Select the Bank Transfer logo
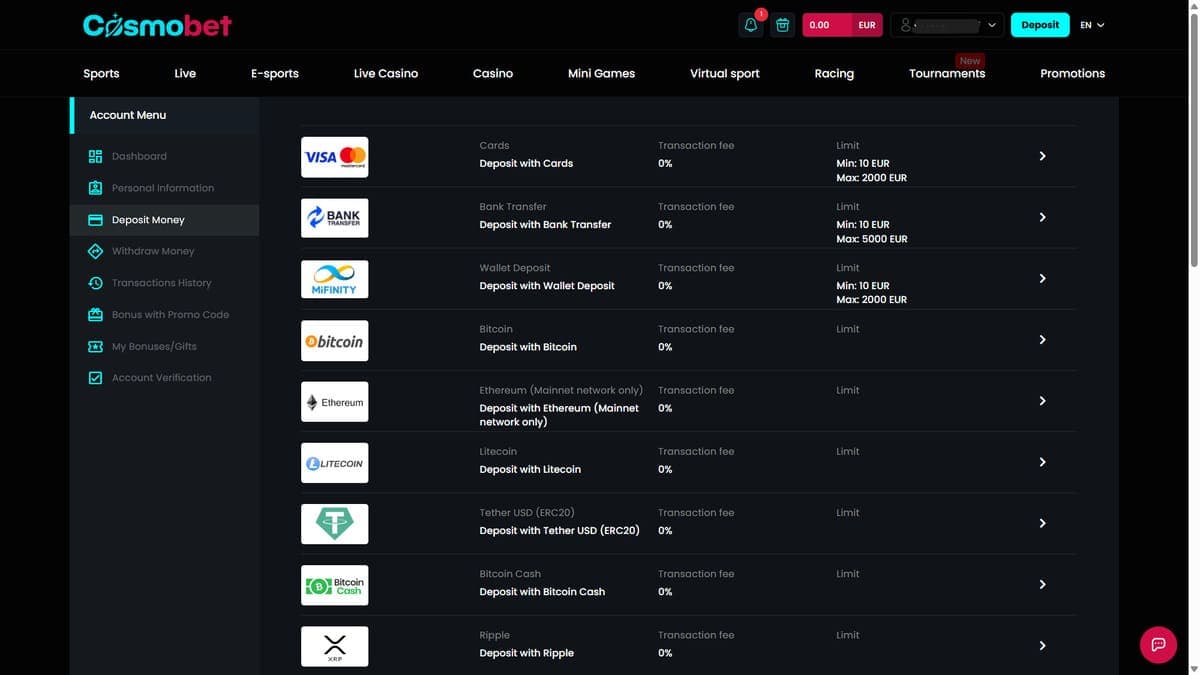This screenshot has height=675, width=1200. pyautogui.click(x=335, y=218)
